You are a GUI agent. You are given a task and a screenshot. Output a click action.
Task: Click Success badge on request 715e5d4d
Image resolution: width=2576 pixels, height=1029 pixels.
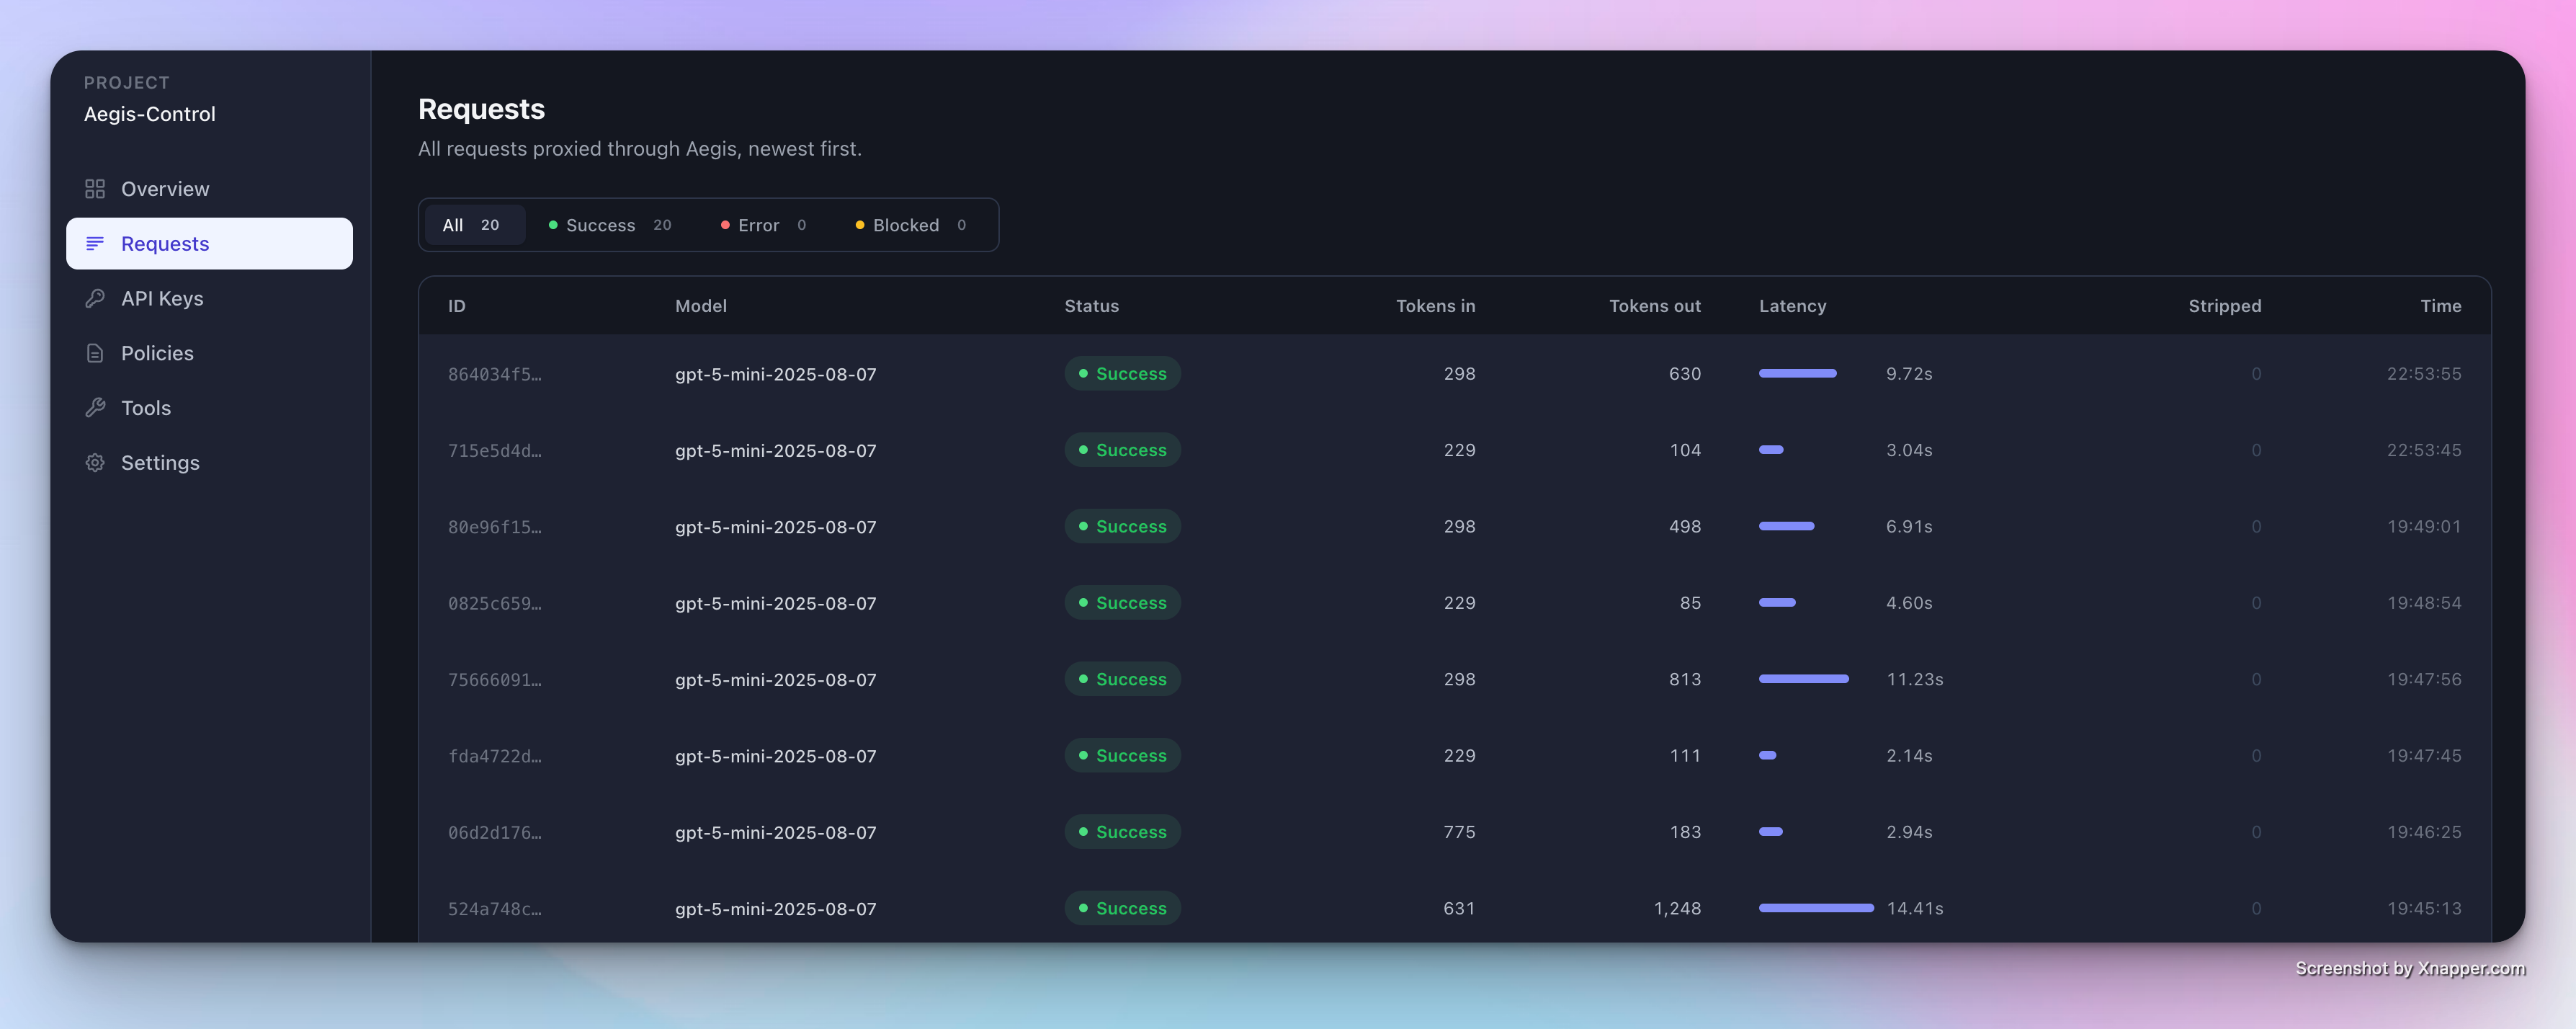pyautogui.click(x=1122, y=450)
